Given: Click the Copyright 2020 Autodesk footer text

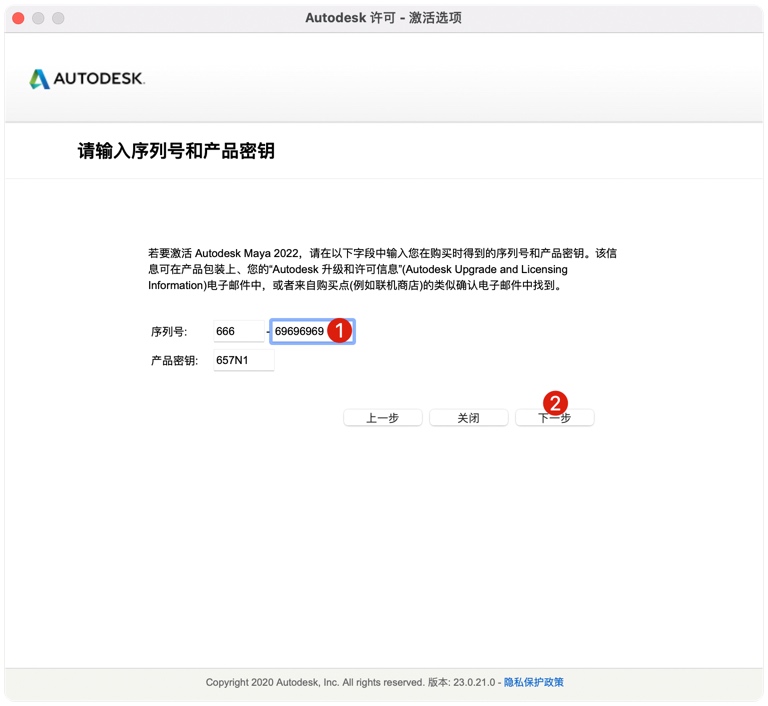Looking at the screenshot, I should pyautogui.click(x=315, y=682).
